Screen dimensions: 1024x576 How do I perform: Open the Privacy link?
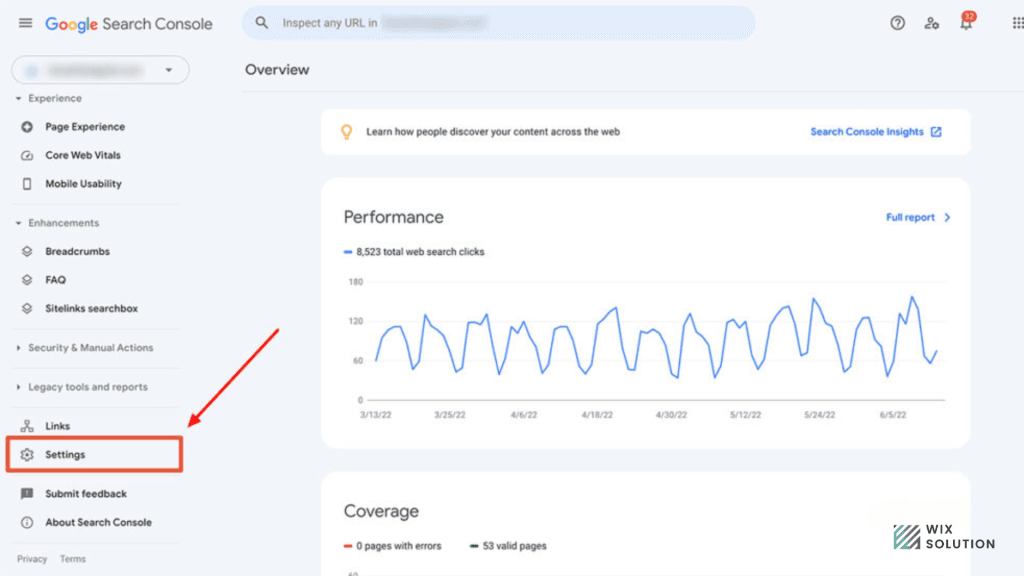coord(32,559)
